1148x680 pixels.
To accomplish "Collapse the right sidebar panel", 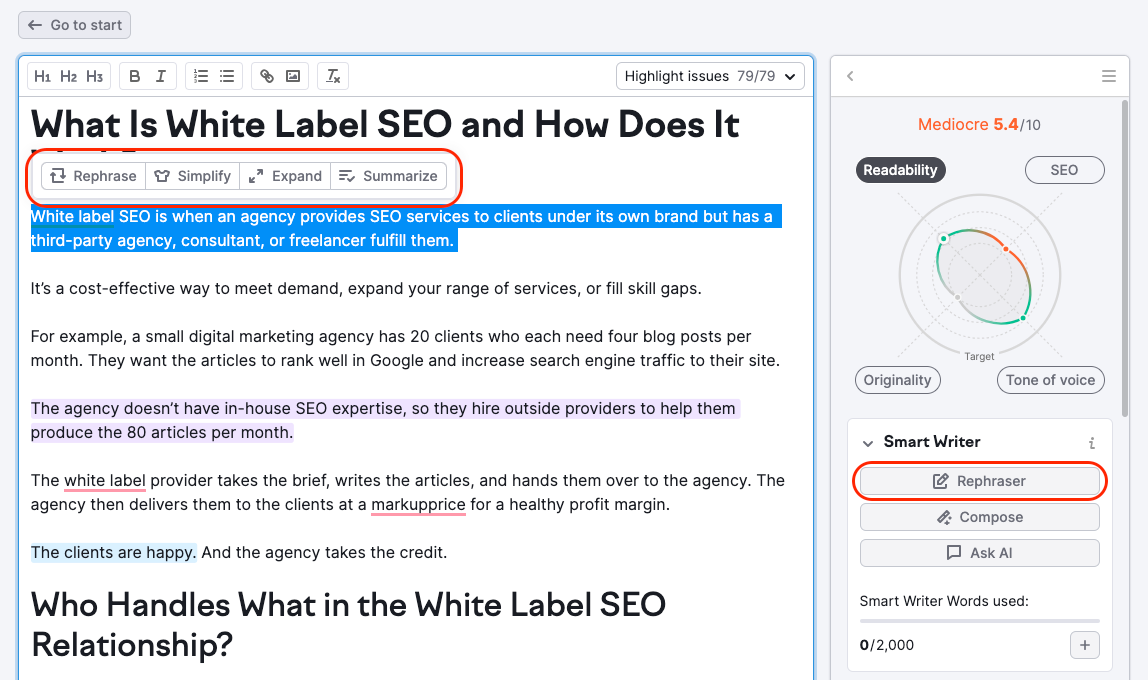I will (850, 75).
